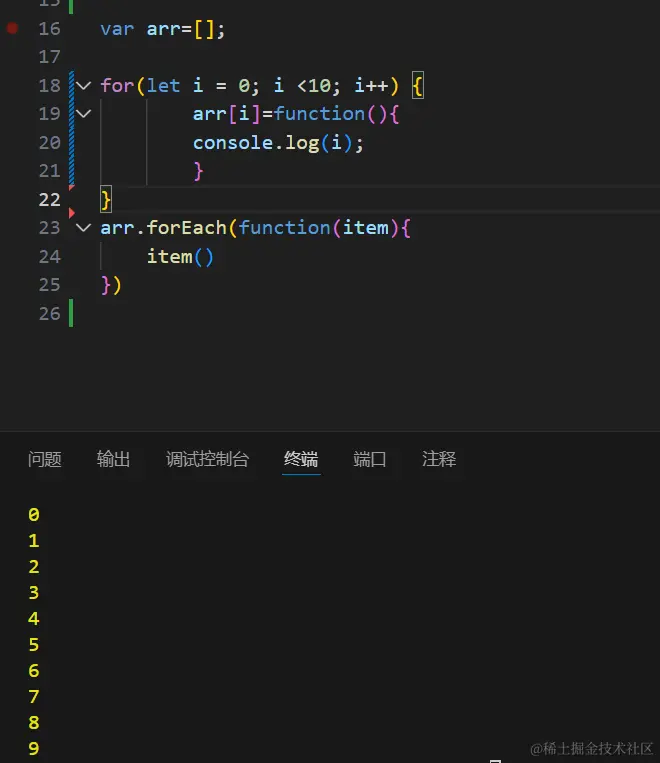Collapse the for loop at line 18
The height and width of the screenshot is (763, 660).
(x=84, y=86)
